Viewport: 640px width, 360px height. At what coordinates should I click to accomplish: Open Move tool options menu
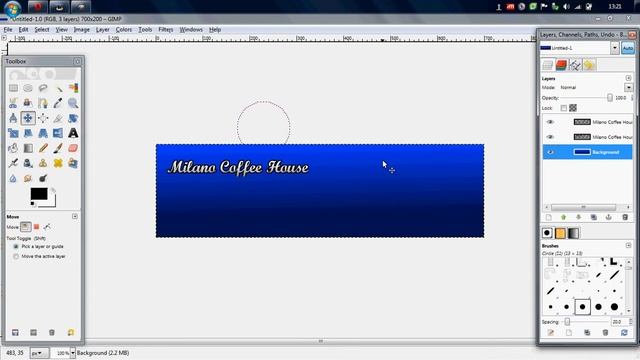[75, 216]
